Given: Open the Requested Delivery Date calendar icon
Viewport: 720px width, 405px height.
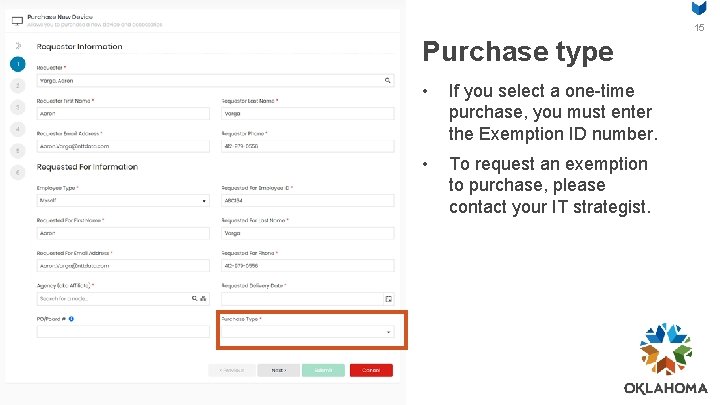Looking at the screenshot, I should [x=388, y=298].
